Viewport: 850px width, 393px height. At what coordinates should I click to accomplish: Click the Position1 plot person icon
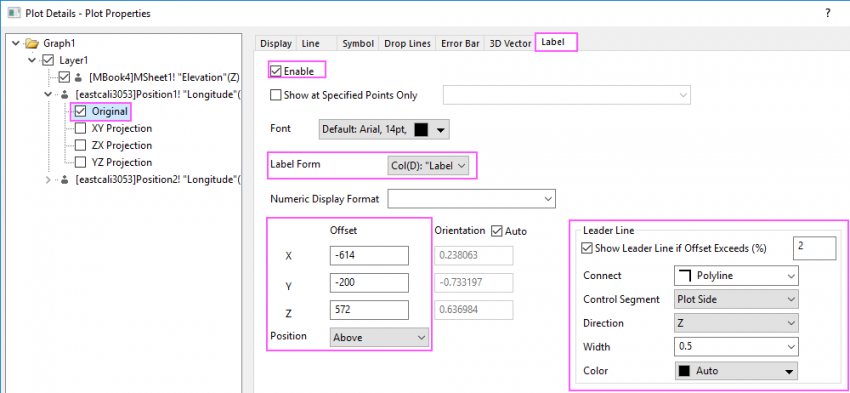[x=66, y=94]
